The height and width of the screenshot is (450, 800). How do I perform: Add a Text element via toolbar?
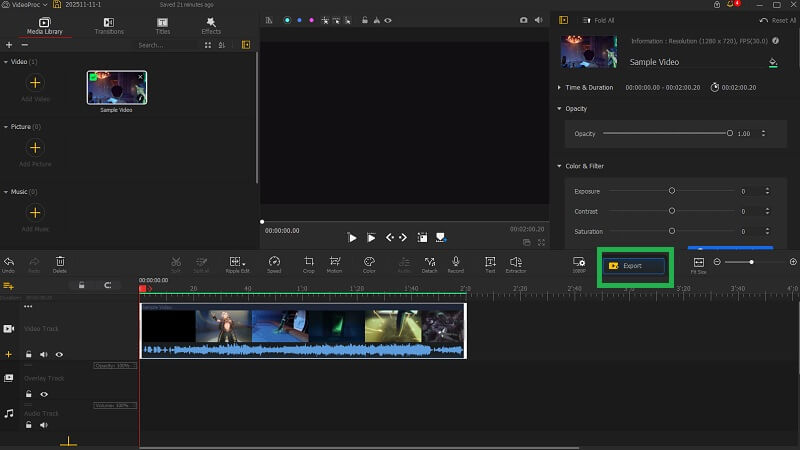pos(490,263)
